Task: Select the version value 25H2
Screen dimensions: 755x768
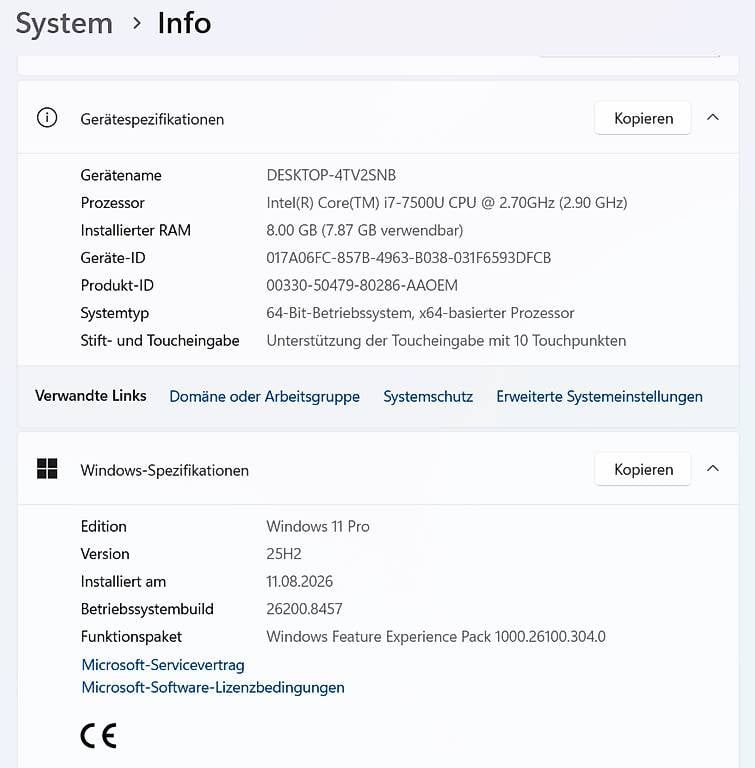Action: [284, 553]
